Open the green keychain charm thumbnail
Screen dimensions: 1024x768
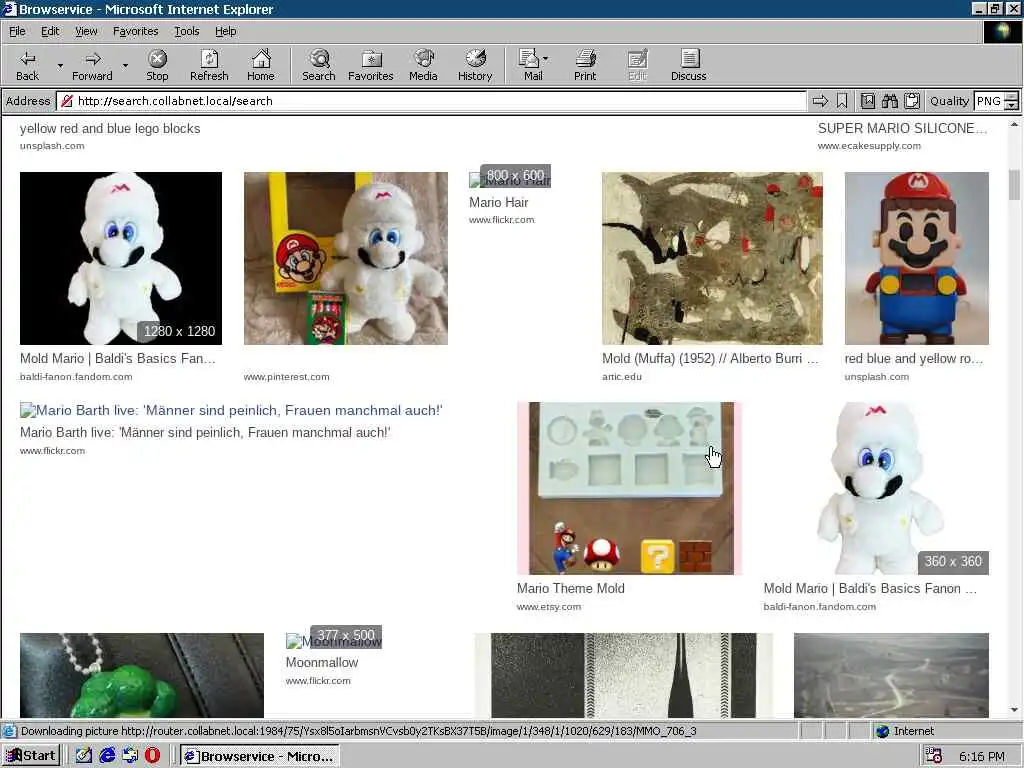click(x=142, y=675)
